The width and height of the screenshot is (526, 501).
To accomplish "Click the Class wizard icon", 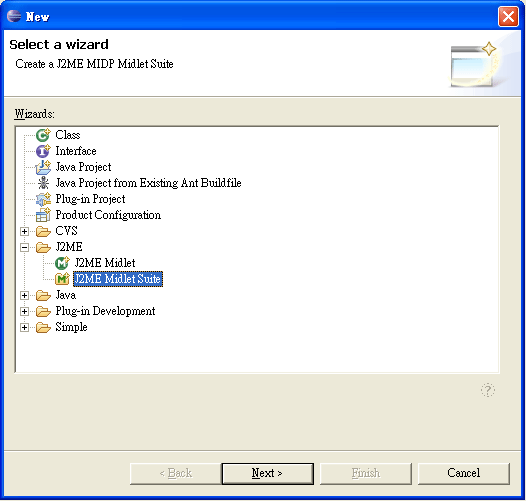I will pyautogui.click(x=43, y=135).
